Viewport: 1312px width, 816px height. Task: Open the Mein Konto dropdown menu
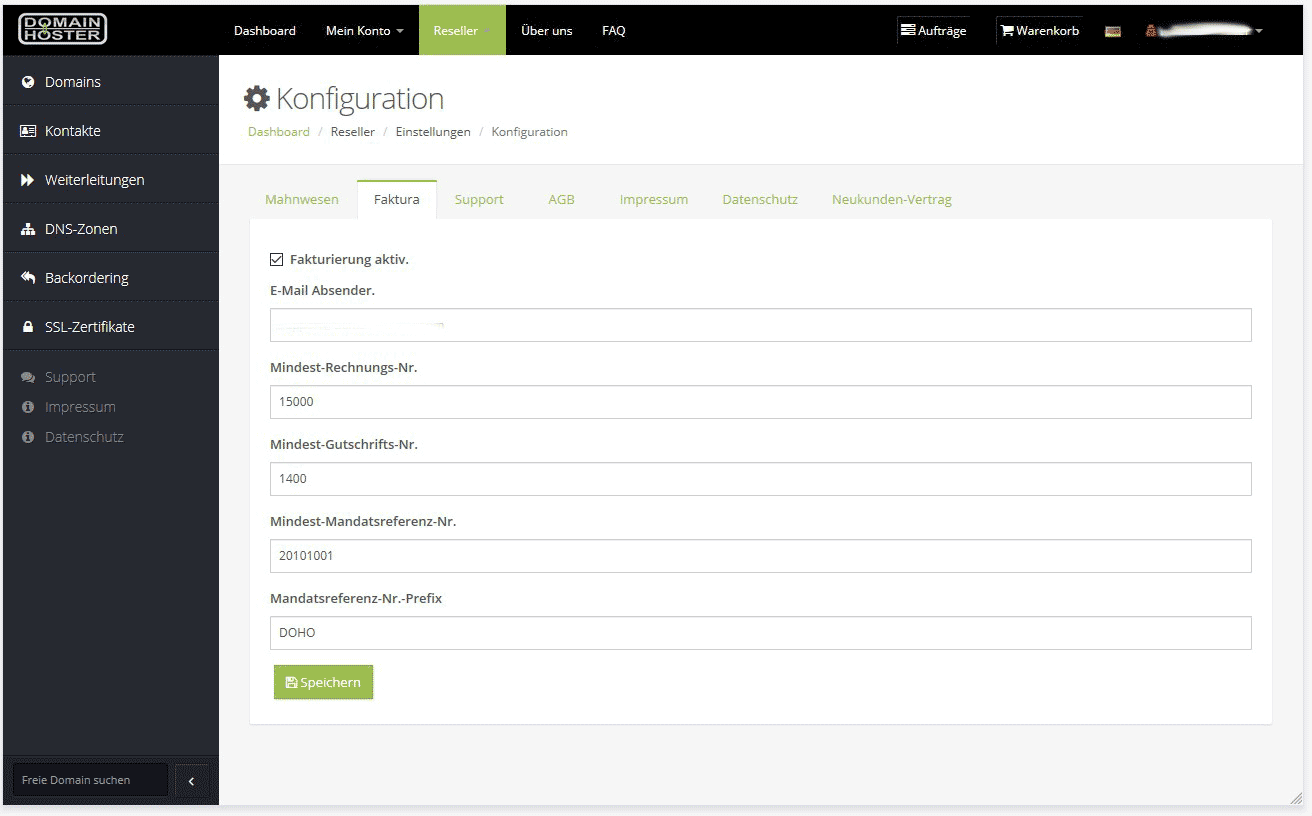coord(365,30)
